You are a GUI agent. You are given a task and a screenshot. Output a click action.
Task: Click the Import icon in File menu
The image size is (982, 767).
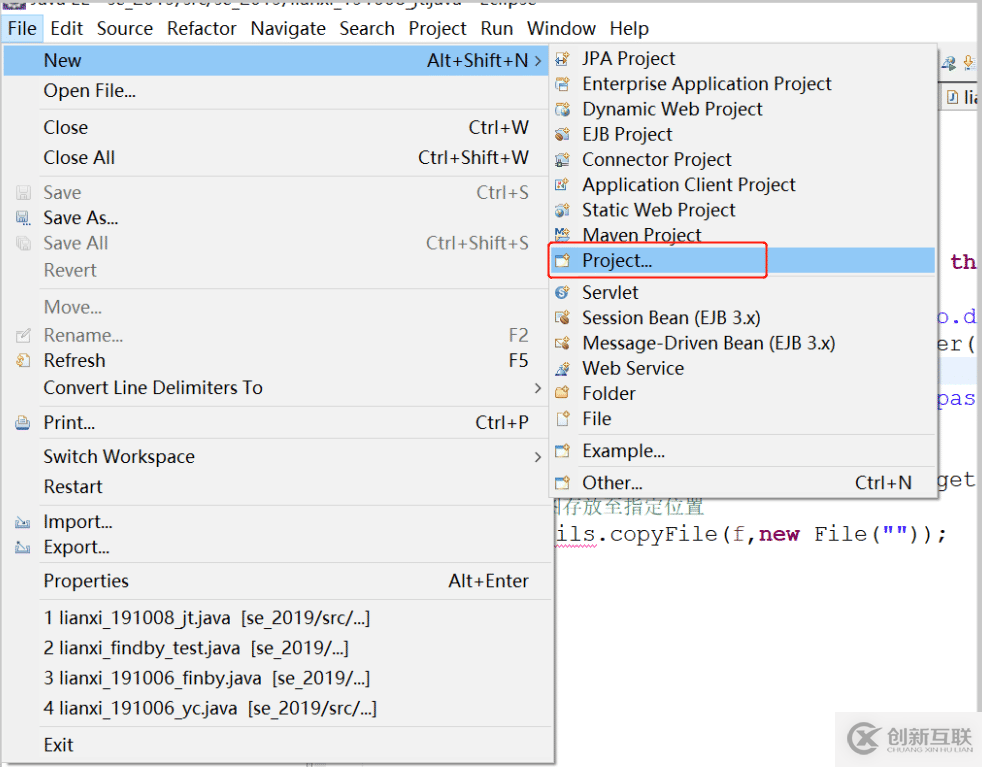pyautogui.click(x=23, y=522)
